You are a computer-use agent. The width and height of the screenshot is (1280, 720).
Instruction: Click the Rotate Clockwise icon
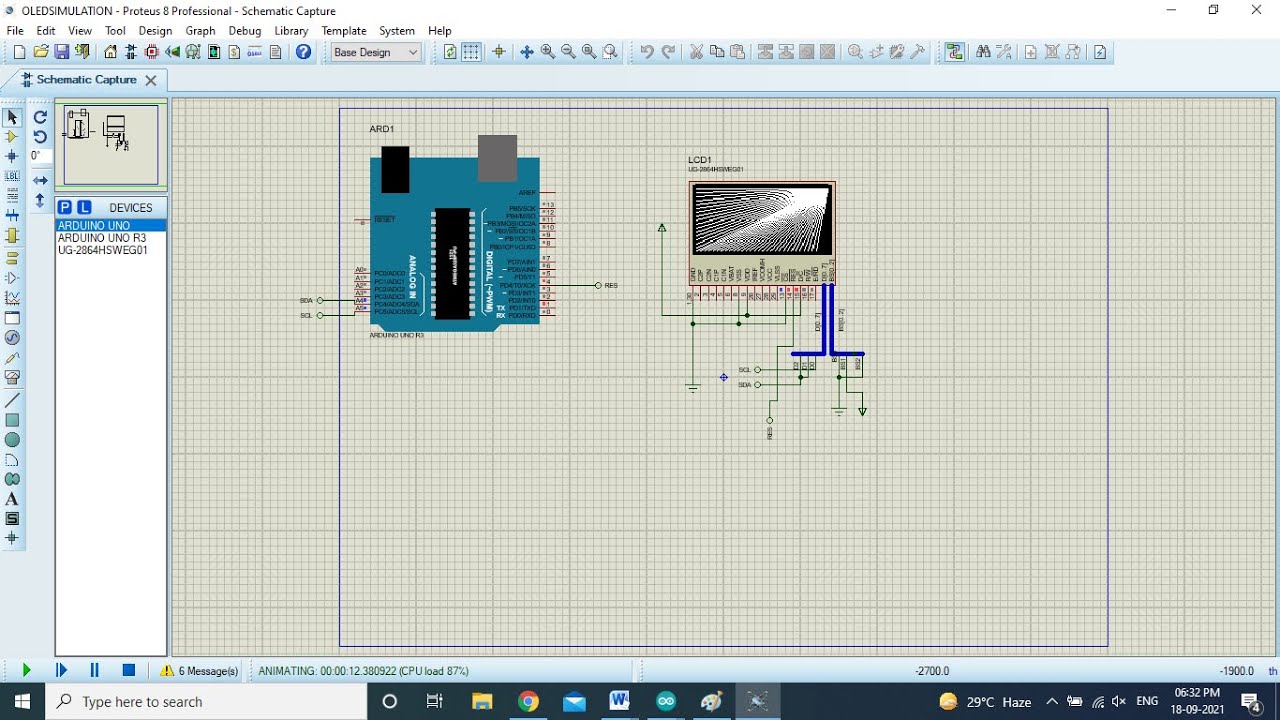40,117
